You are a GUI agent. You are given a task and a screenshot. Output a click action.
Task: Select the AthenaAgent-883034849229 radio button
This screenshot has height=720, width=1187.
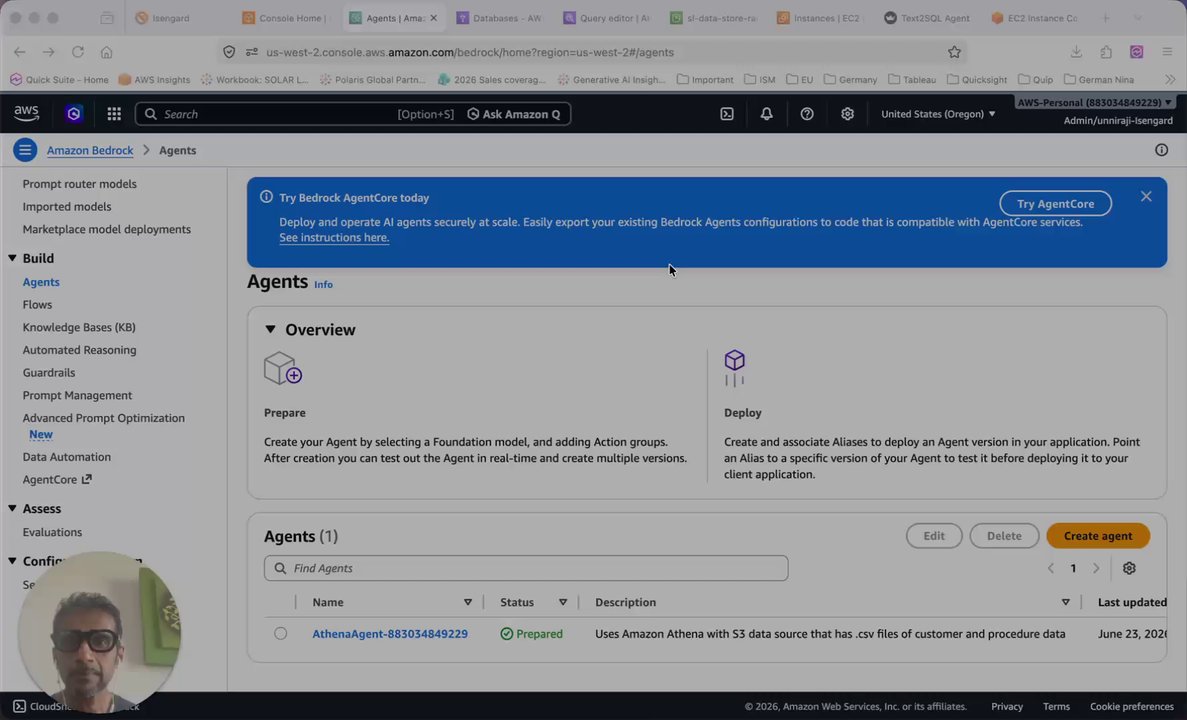tap(280, 634)
